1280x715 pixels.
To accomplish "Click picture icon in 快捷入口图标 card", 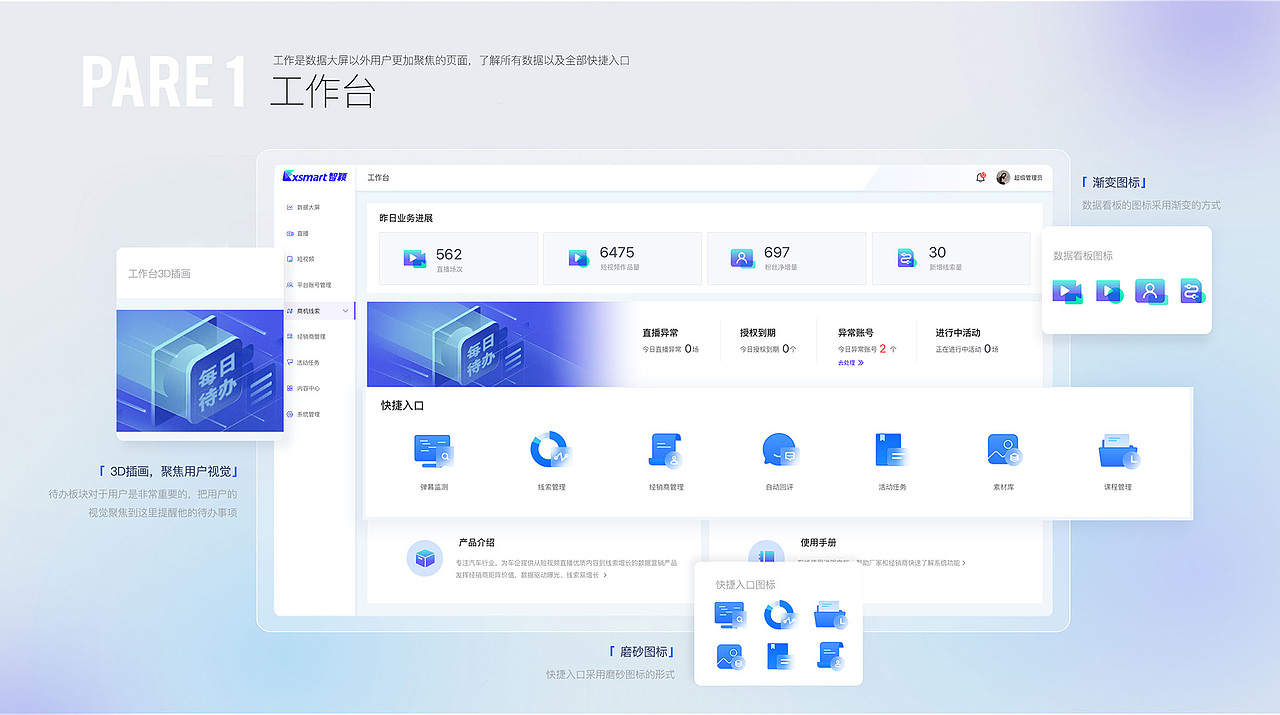I will [729, 656].
